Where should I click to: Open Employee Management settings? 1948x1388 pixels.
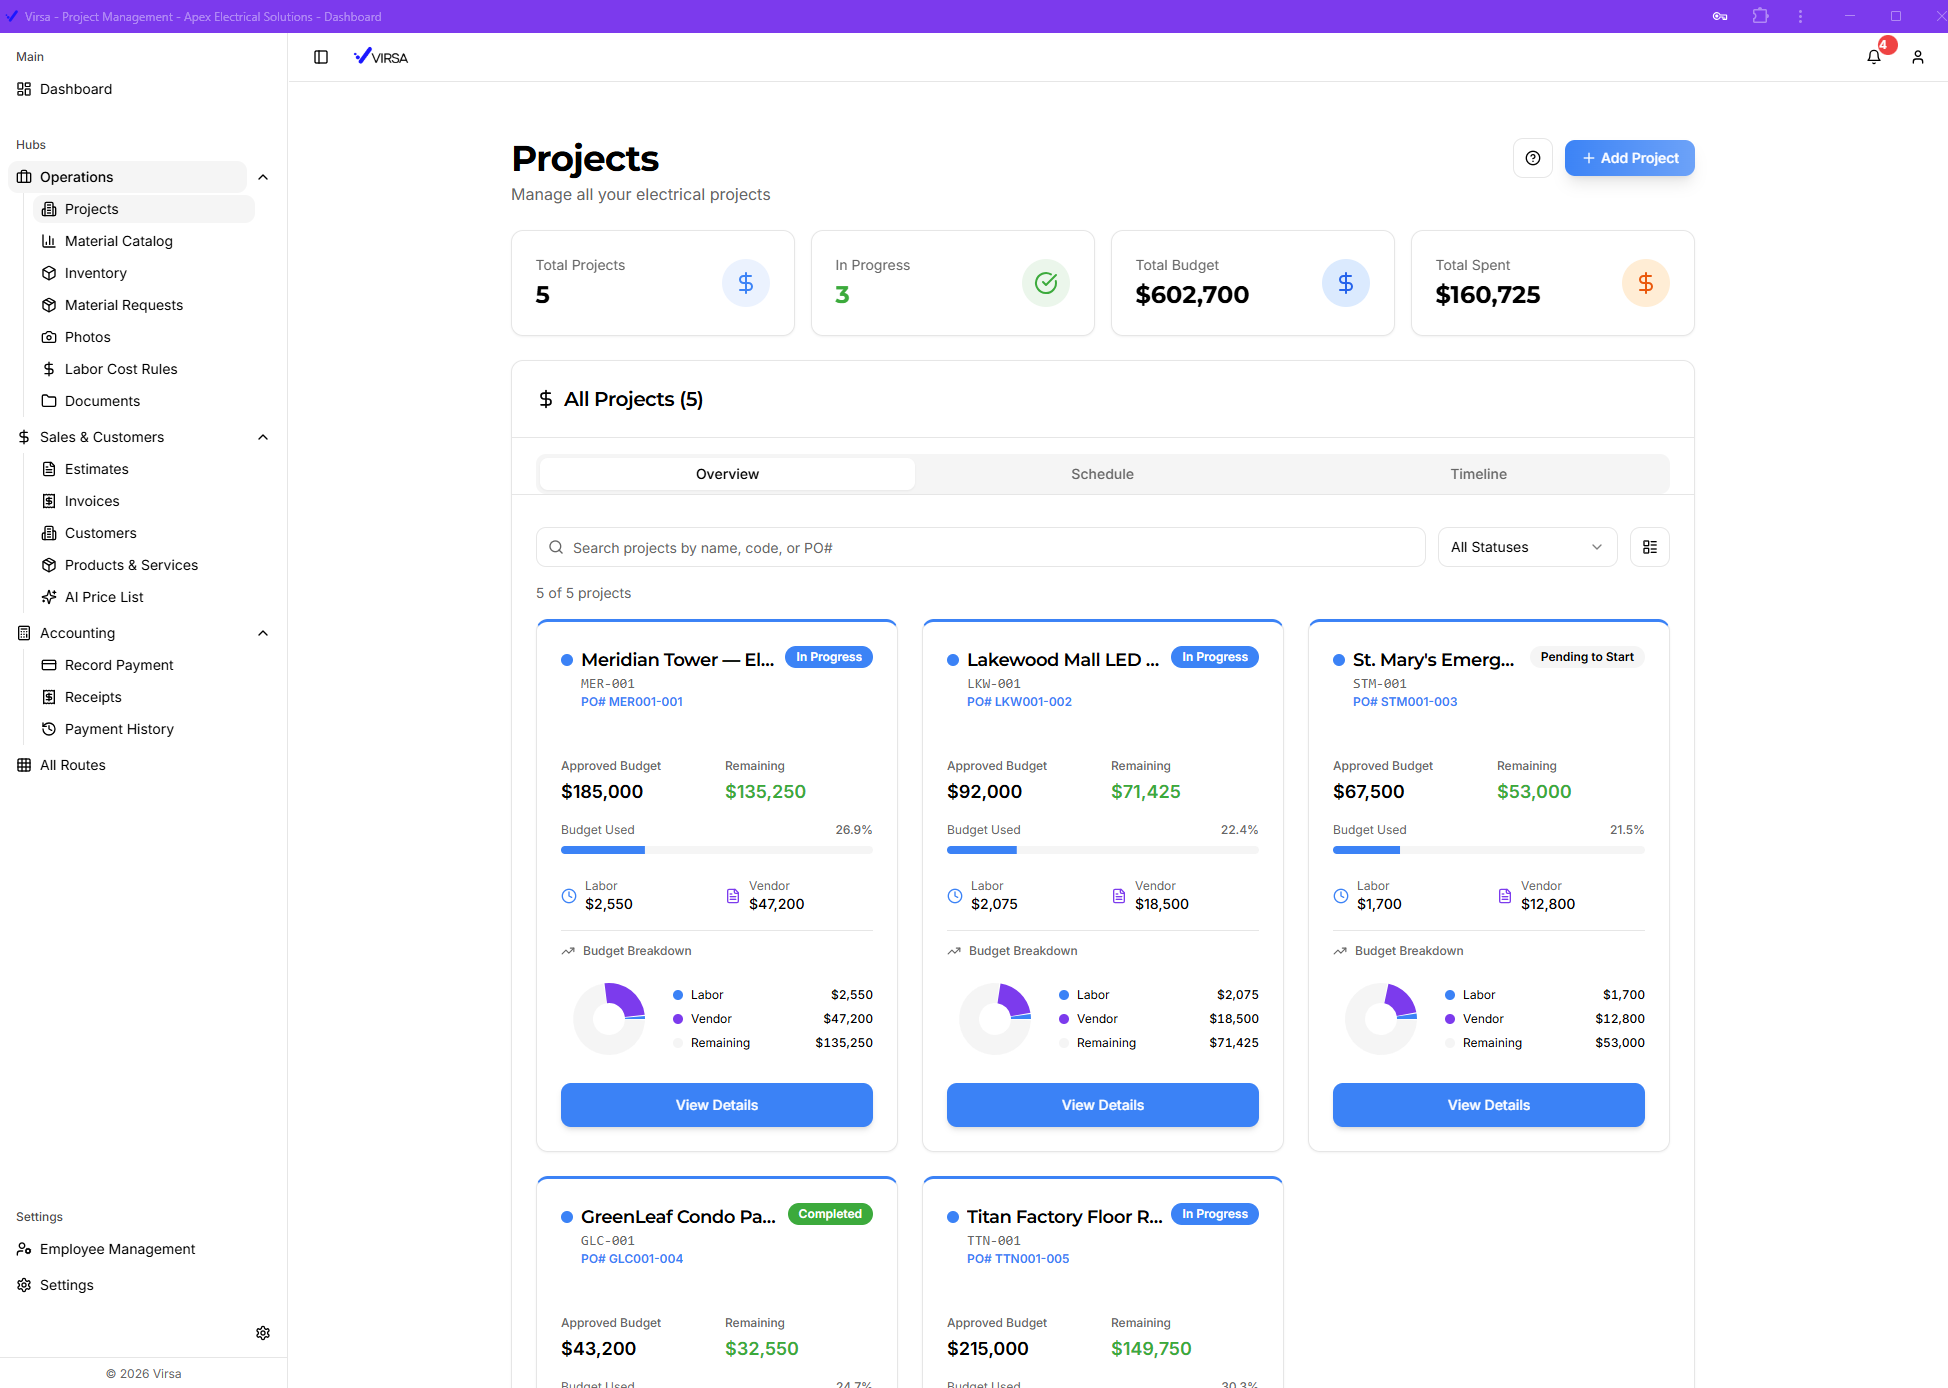(117, 1249)
